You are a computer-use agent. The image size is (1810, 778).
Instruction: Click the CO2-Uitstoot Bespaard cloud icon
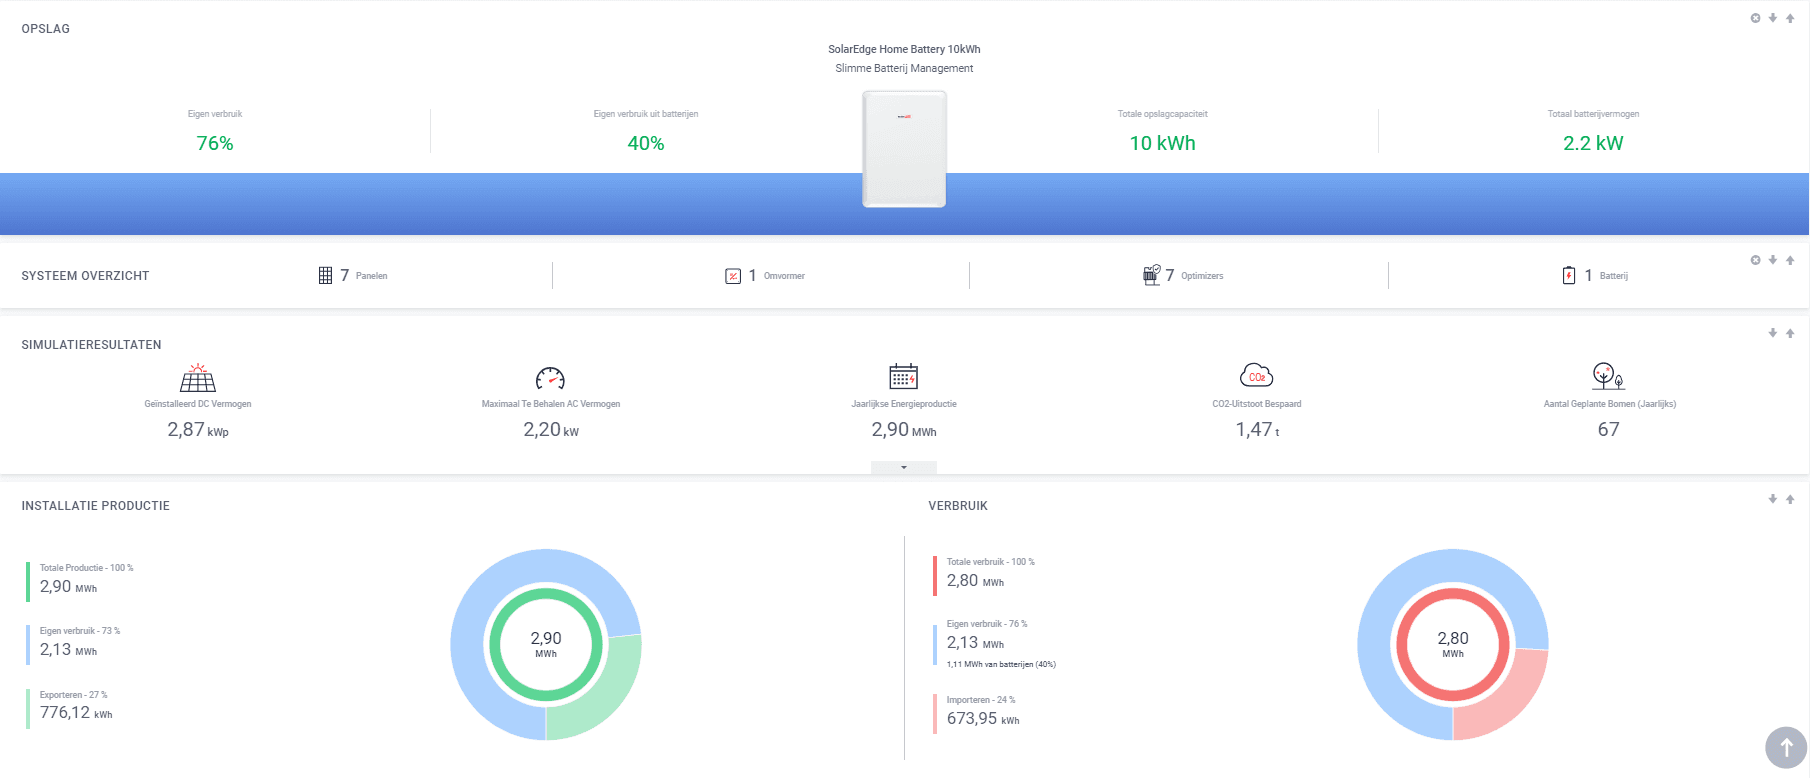1257,376
